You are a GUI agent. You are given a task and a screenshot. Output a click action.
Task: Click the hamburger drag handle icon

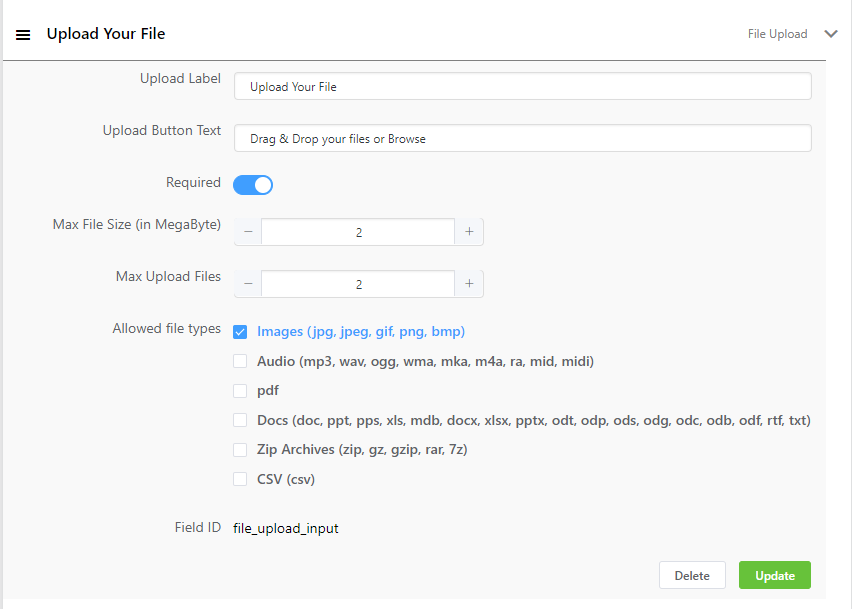coord(23,34)
